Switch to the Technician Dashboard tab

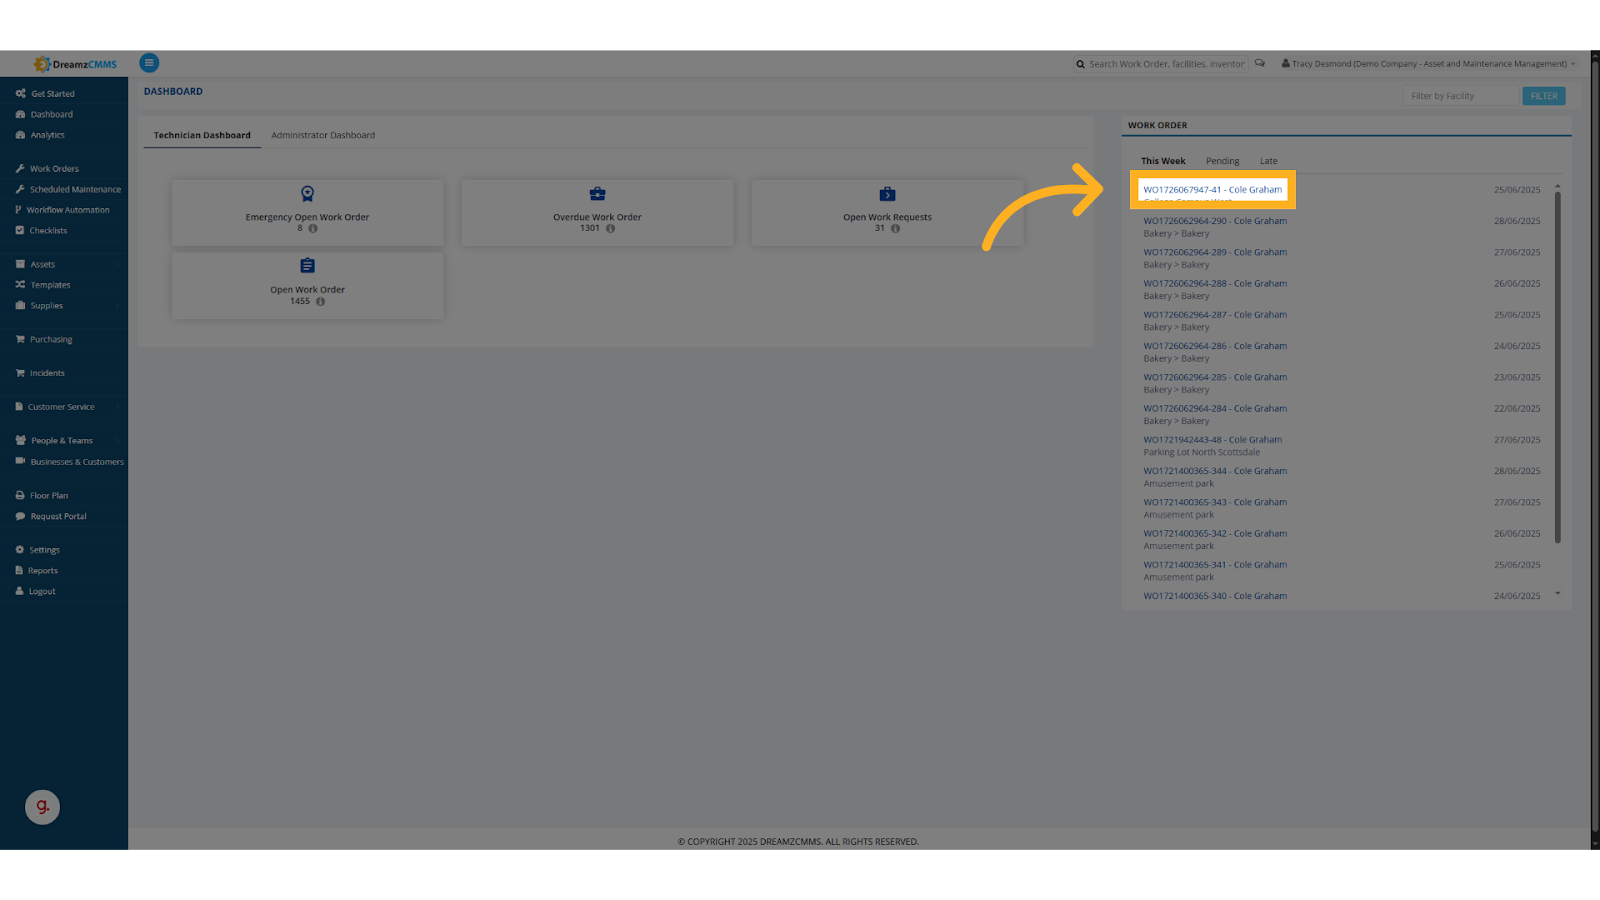[x=202, y=135]
